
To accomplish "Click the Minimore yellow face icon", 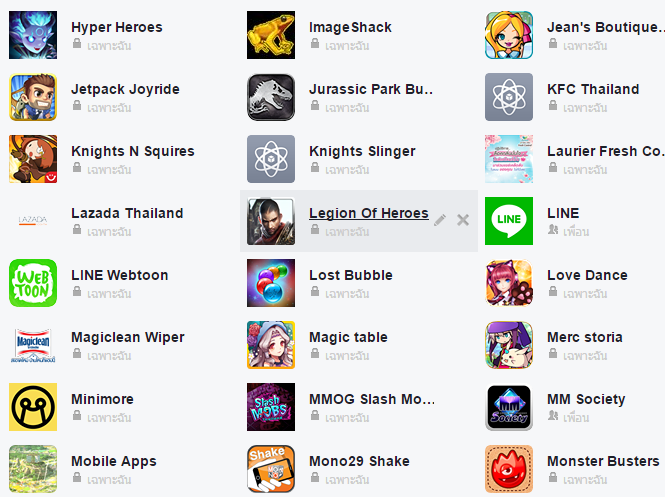I will tap(33, 407).
